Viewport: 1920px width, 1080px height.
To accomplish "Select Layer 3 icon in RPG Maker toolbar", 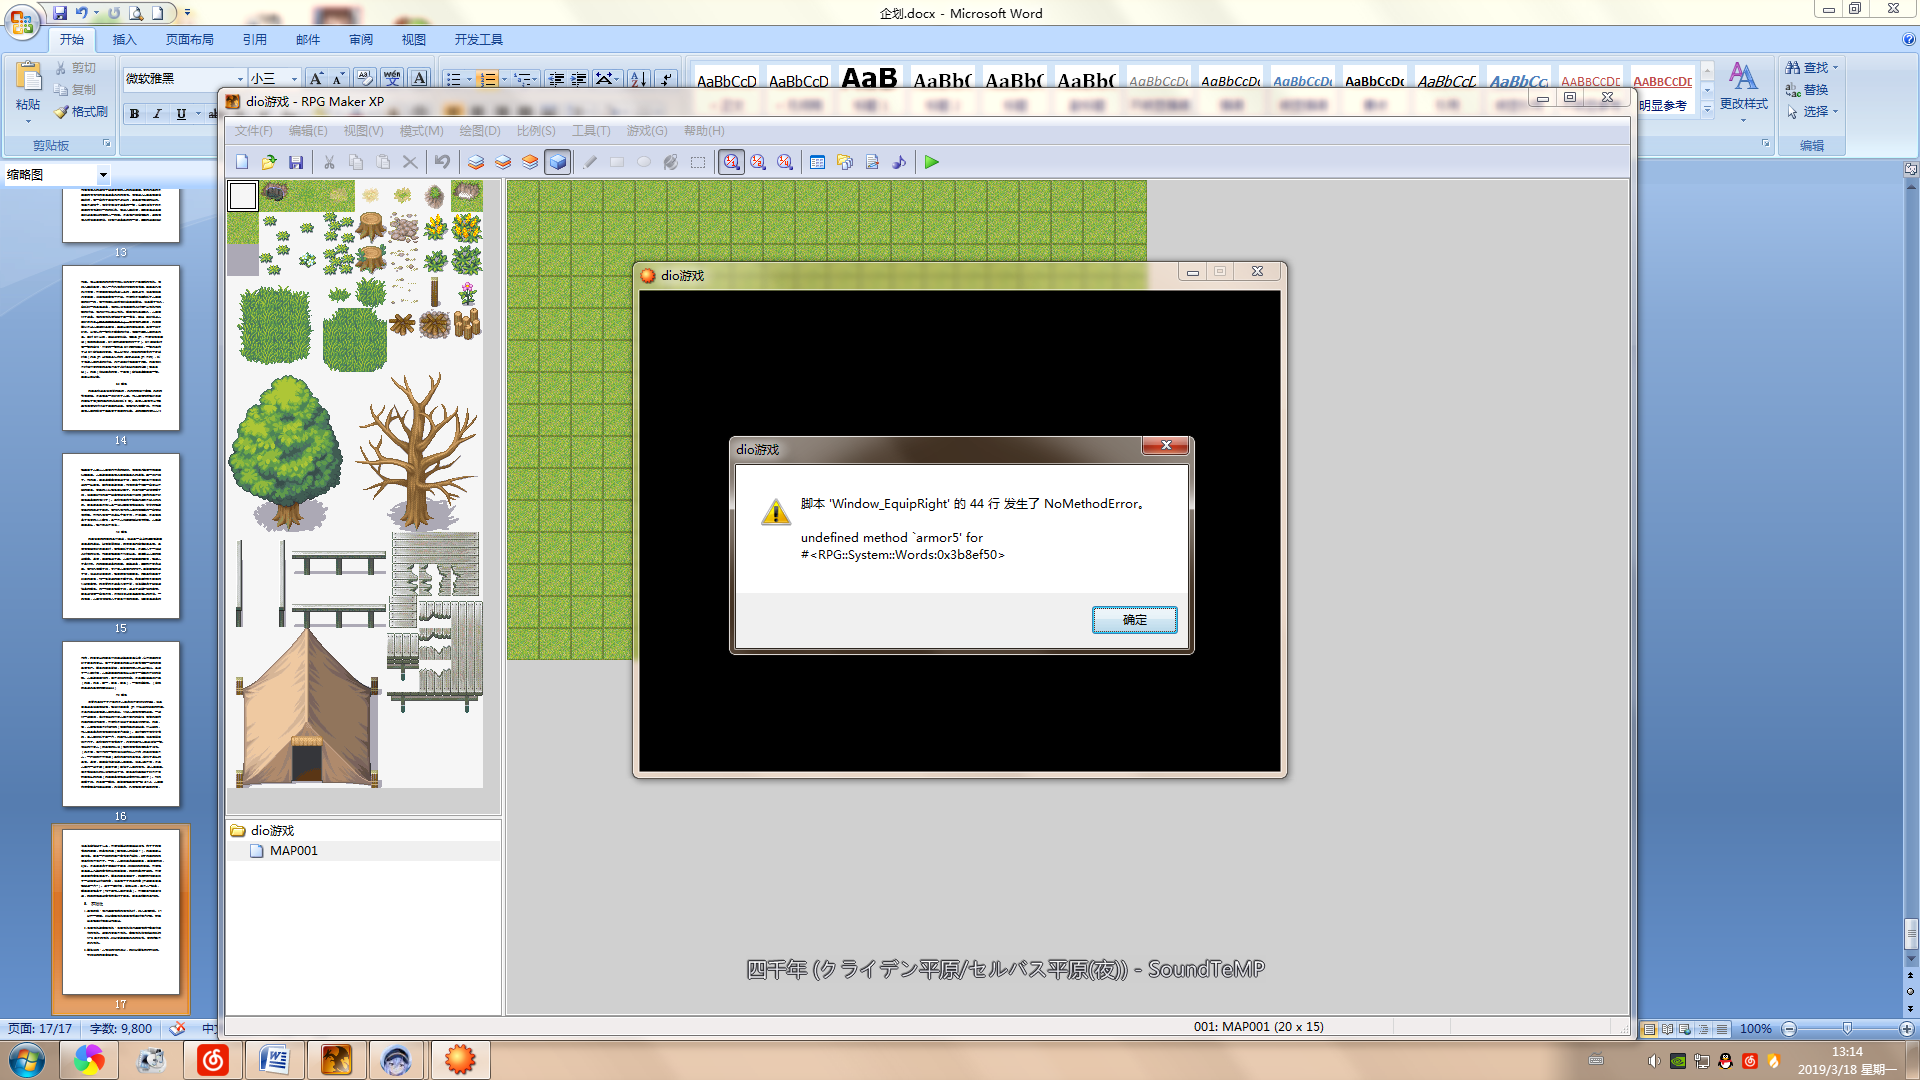I will coord(530,162).
